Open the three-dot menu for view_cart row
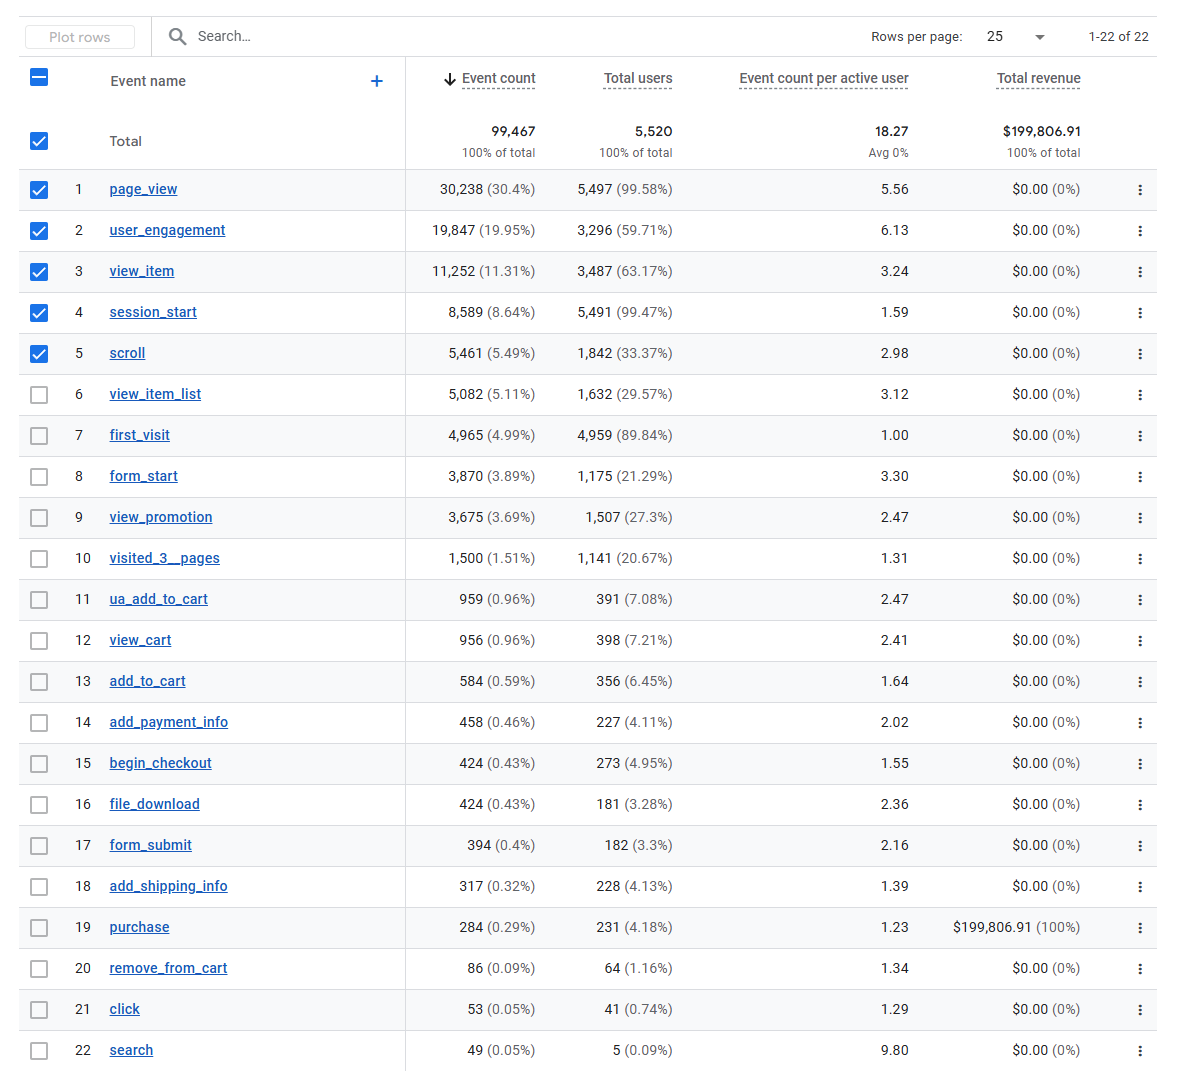The height and width of the screenshot is (1079, 1188). [x=1140, y=641]
